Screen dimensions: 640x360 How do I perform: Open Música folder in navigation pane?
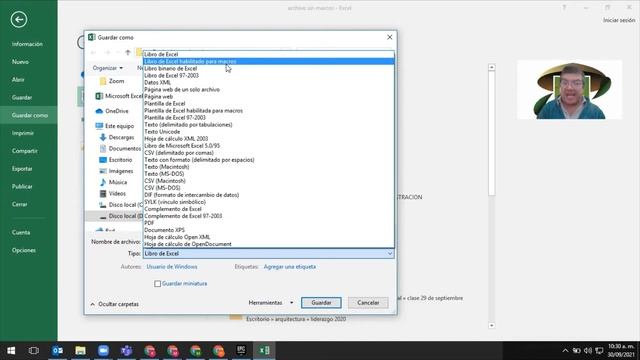tap(113, 182)
